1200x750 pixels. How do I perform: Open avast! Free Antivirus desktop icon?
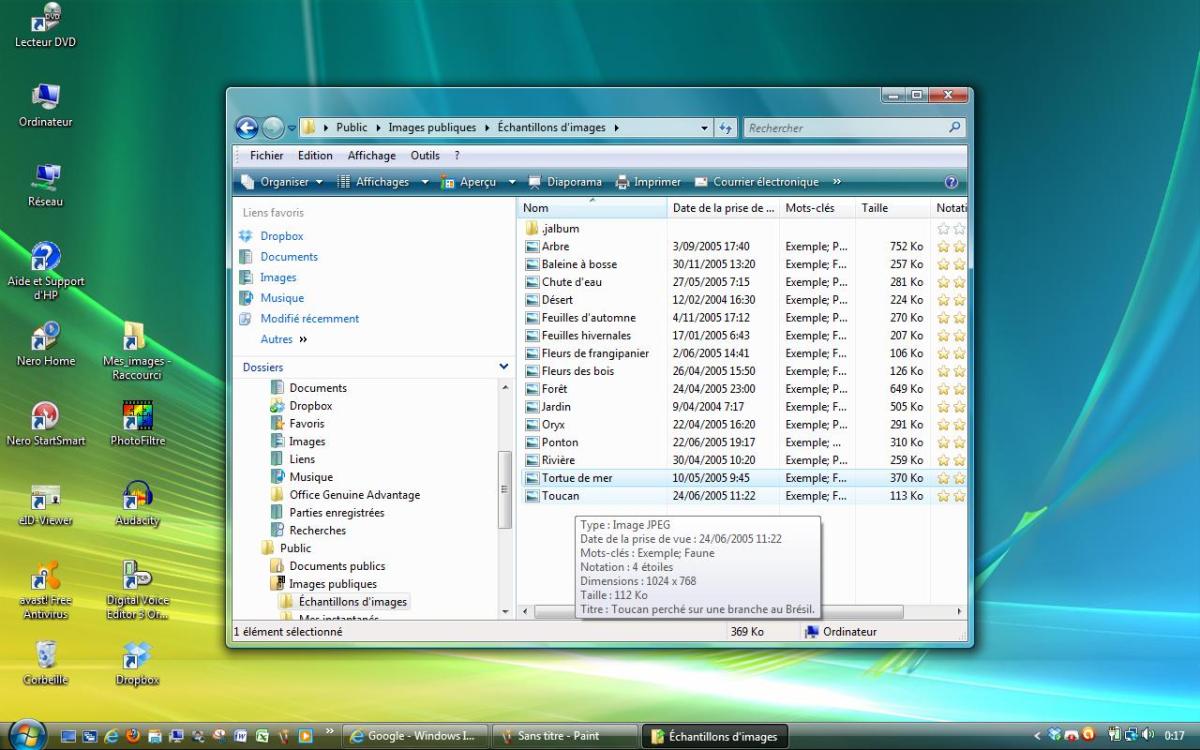(x=45, y=590)
